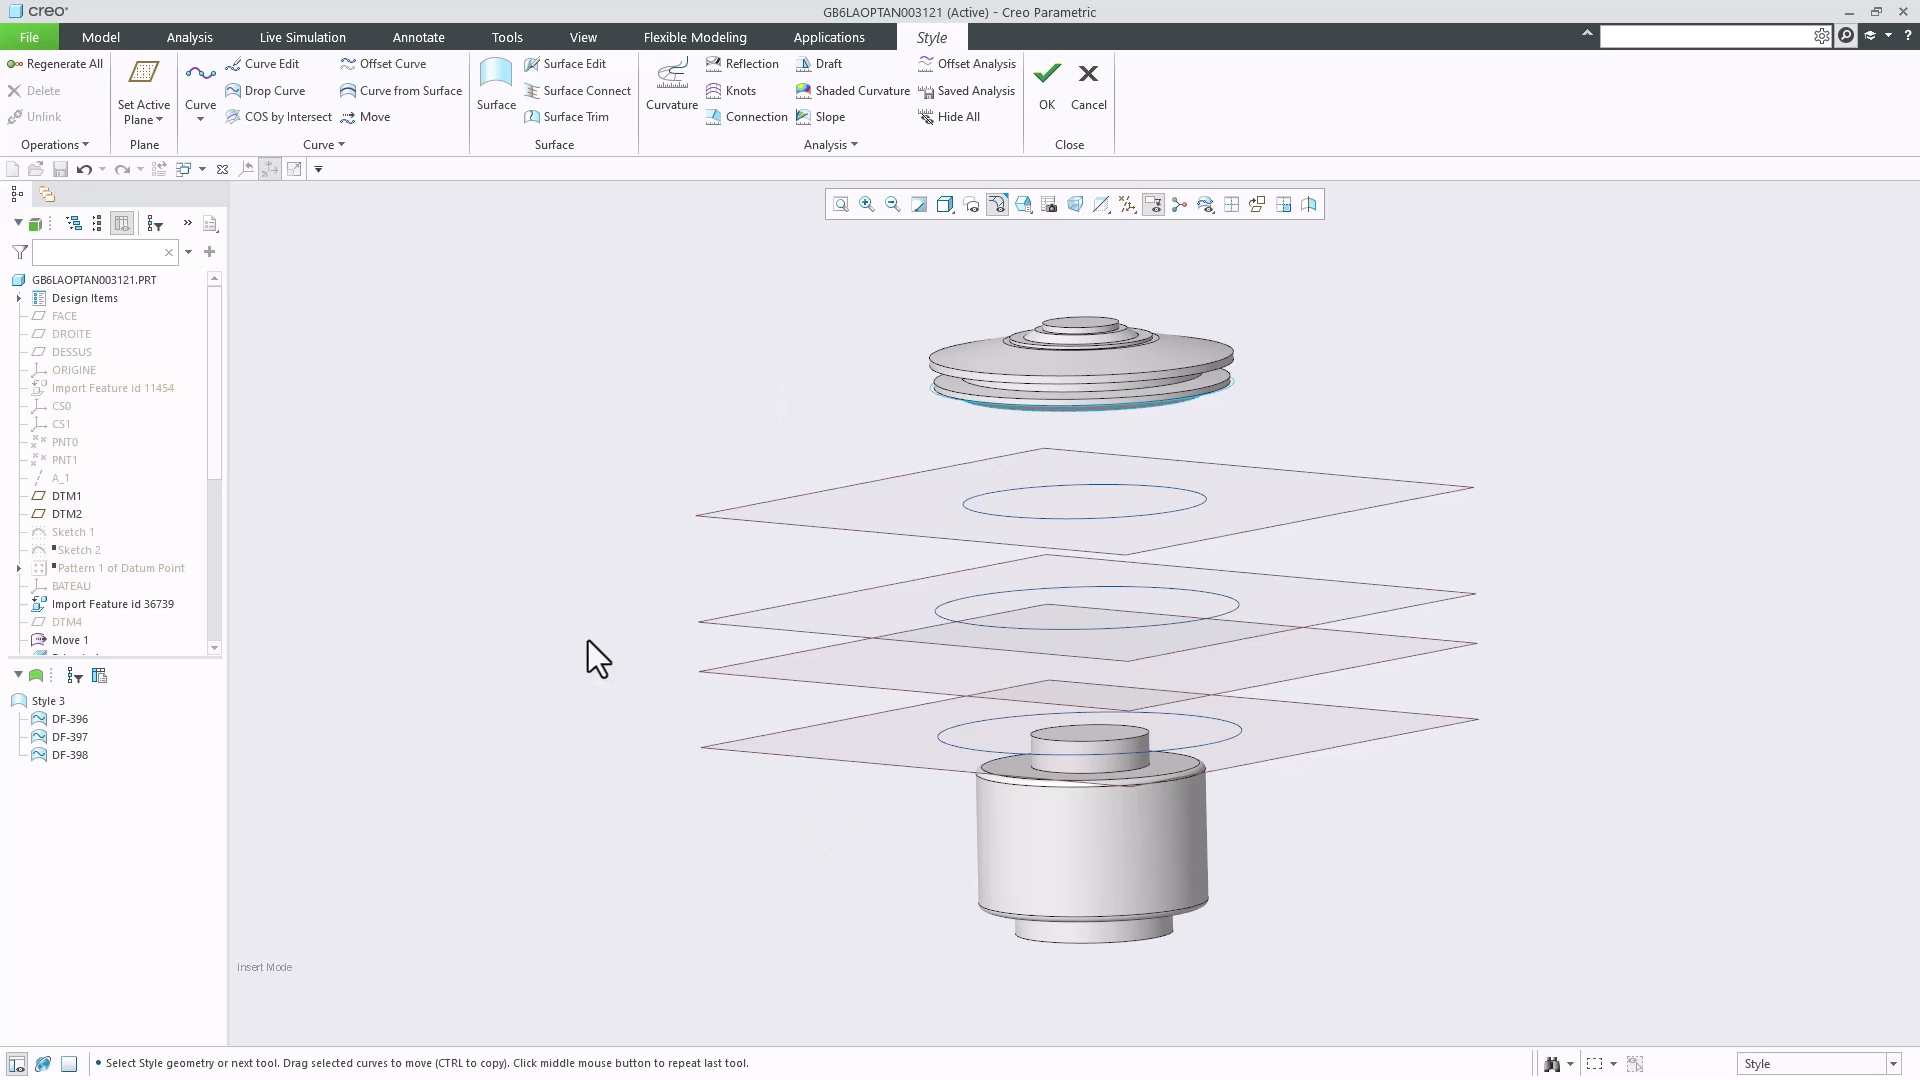1920x1080 pixels.
Task: Open the Surface tool
Action: pos(496,84)
